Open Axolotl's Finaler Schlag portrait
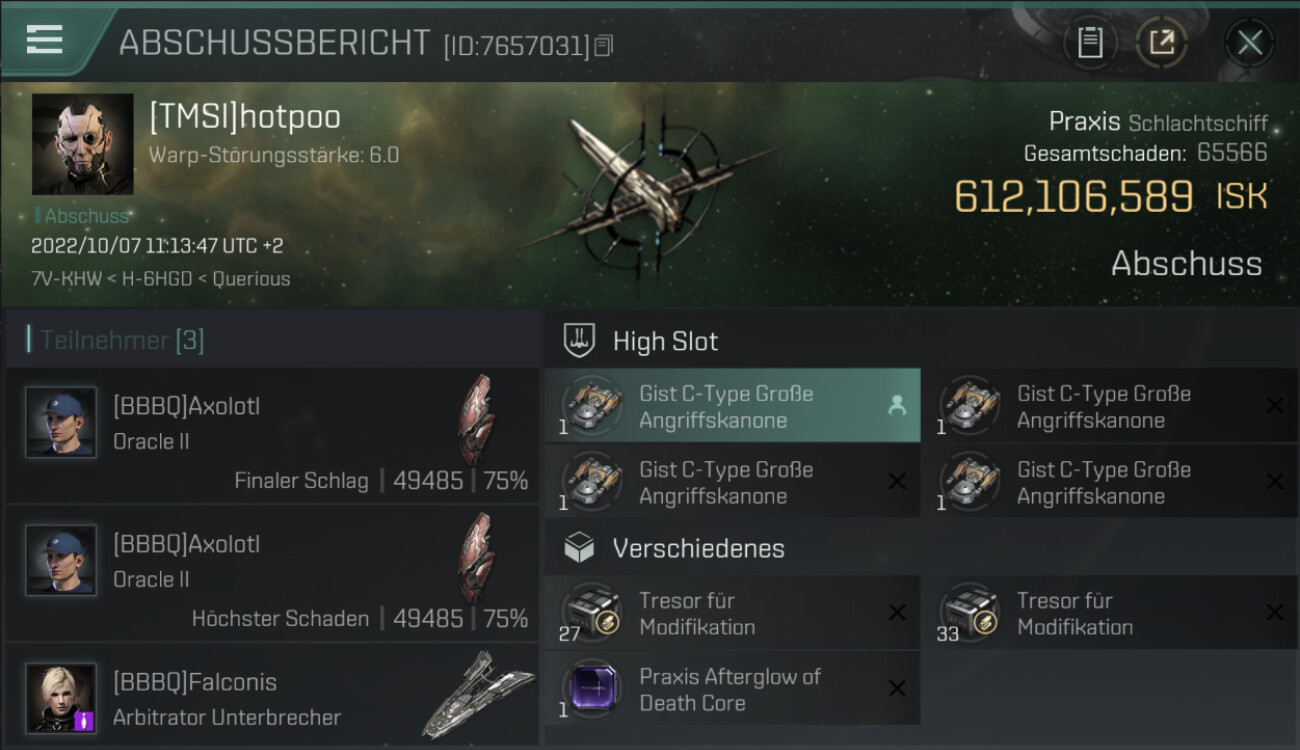Screen dimensions: 1300x750 pyautogui.click(x=61, y=421)
